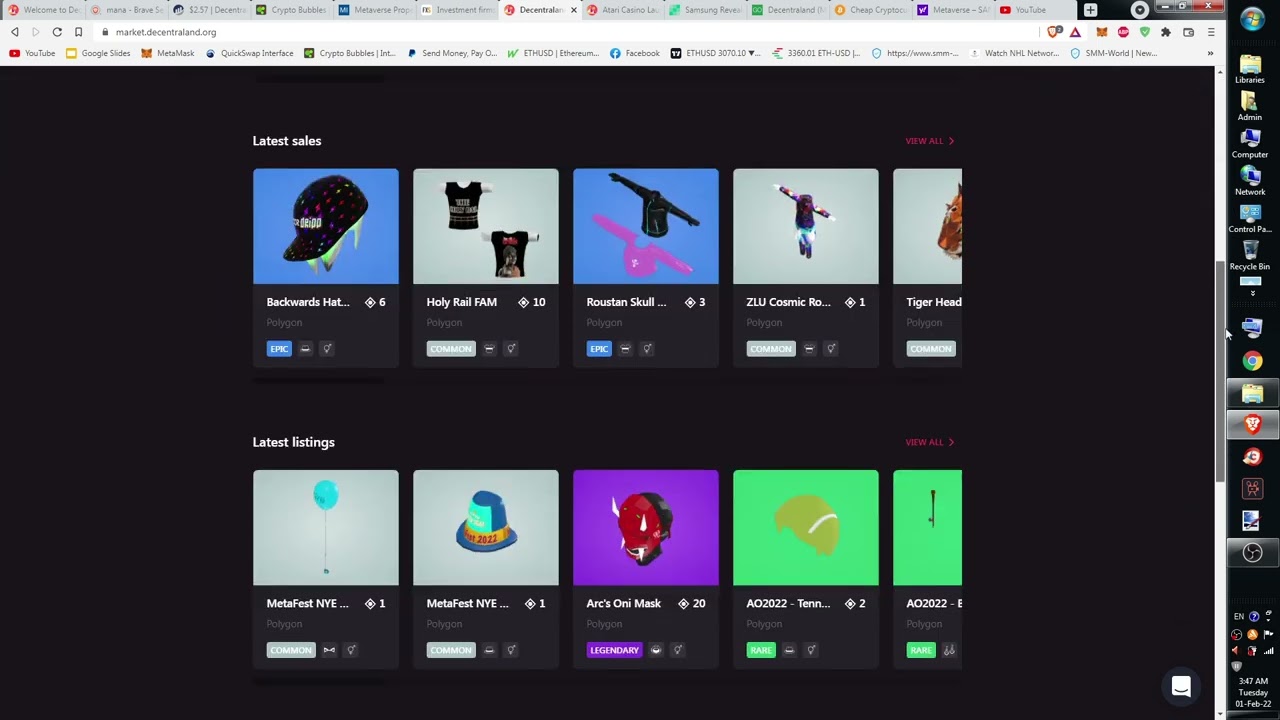Click Arc's Oni Mask title text
The height and width of the screenshot is (720, 1280).
(623, 603)
